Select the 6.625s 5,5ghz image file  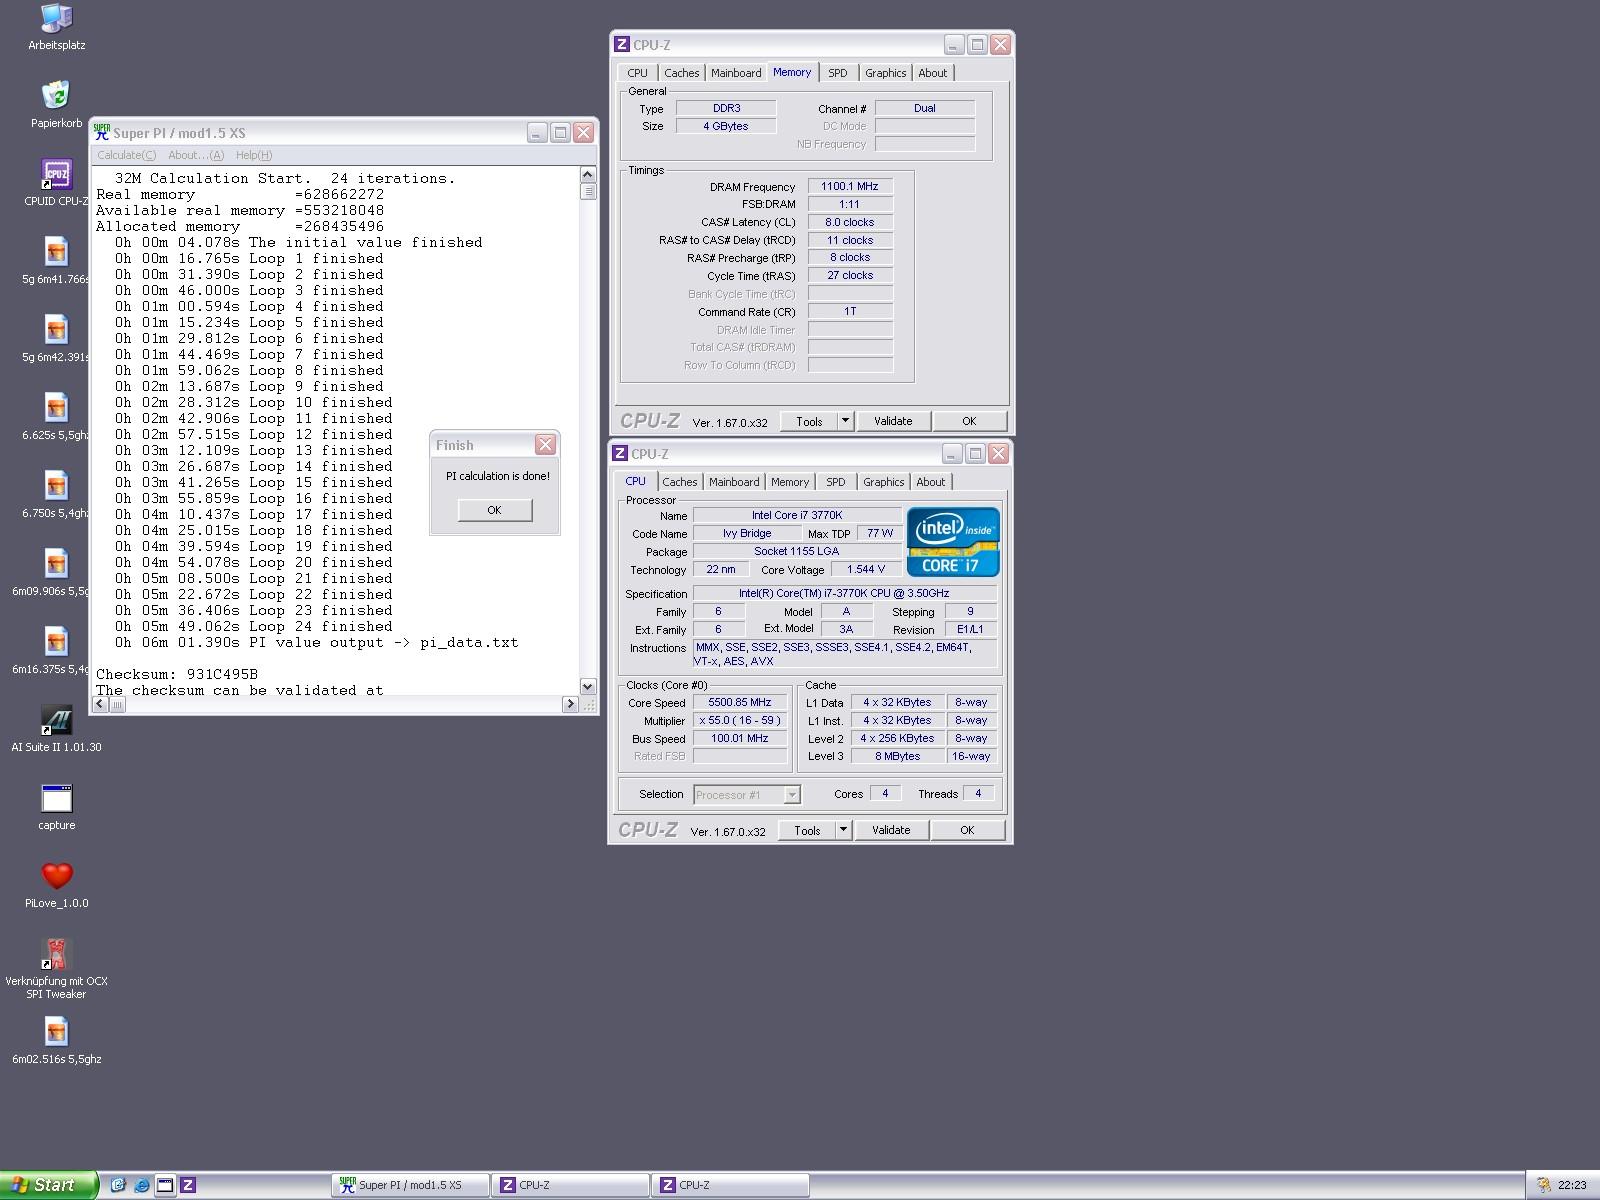point(56,408)
